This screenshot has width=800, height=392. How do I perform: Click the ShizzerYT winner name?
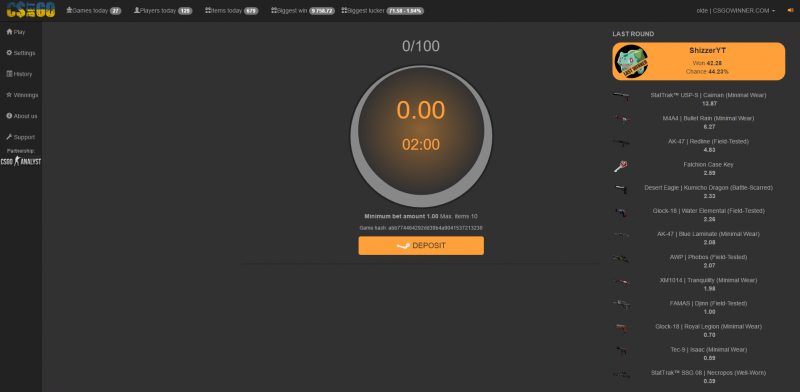(707, 51)
